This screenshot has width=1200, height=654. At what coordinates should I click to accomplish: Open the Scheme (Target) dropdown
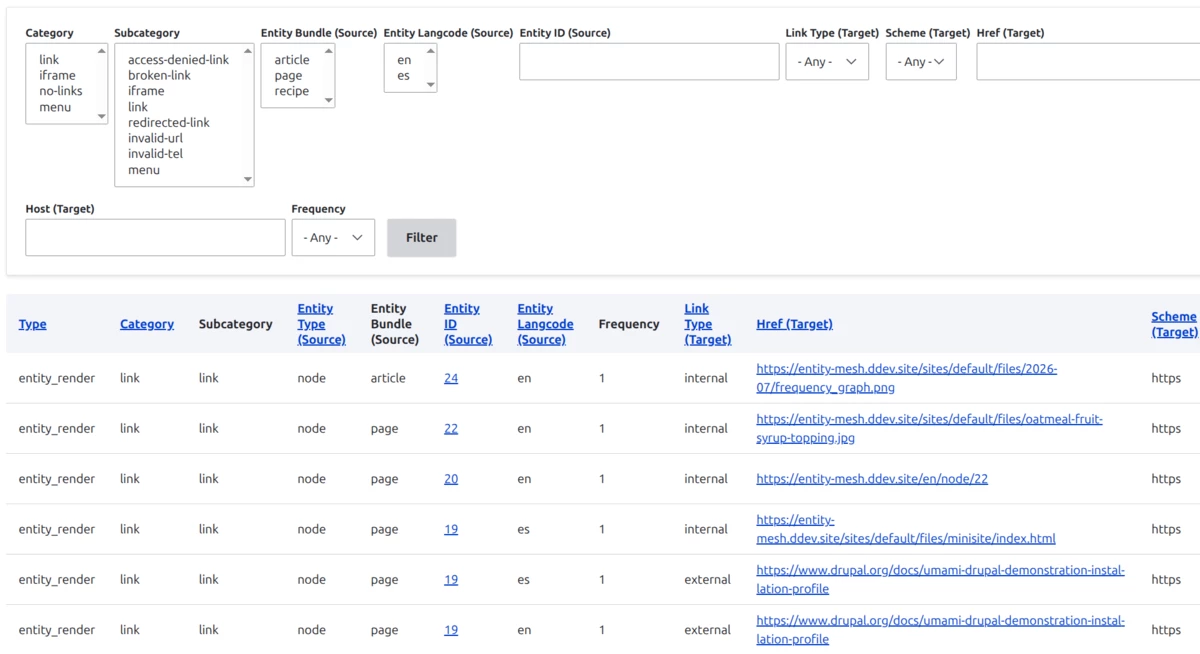coord(921,62)
